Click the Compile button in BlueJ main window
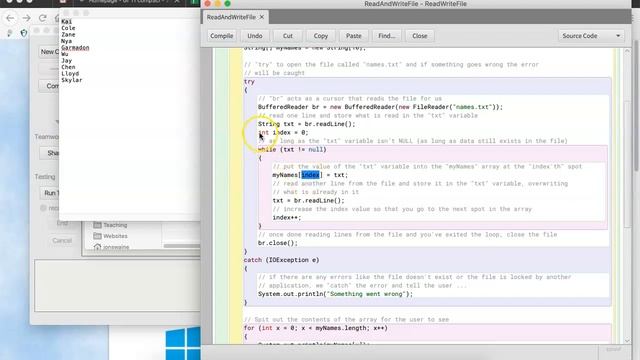The height and width of the screenshot is (360, 640). 49,86
